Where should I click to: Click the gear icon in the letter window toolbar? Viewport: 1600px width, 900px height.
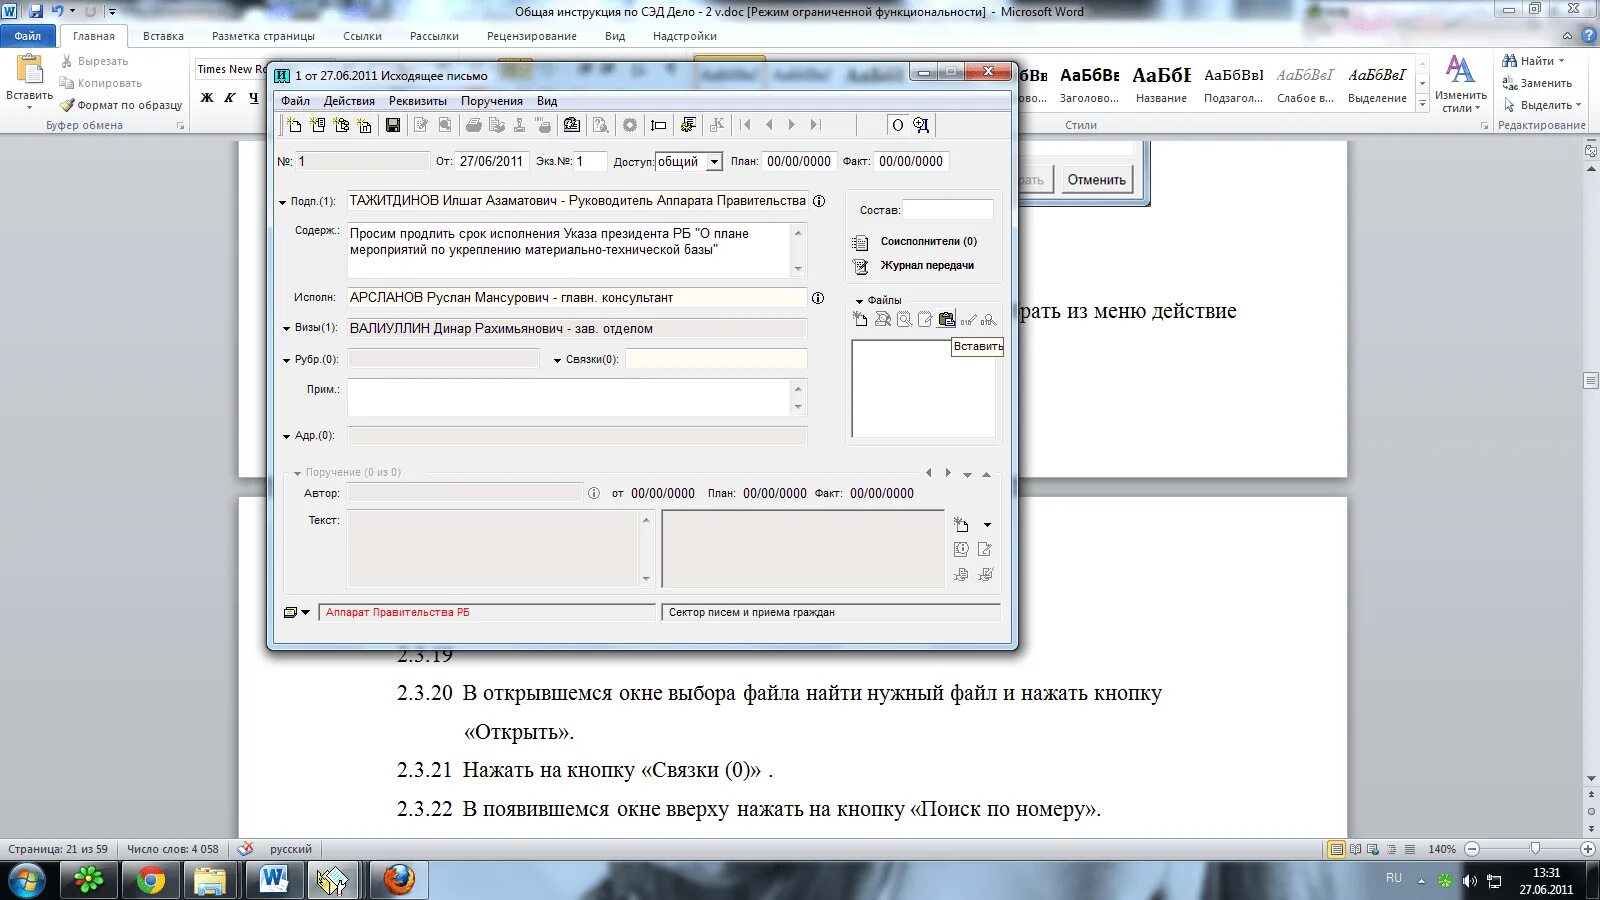[630, 125]
